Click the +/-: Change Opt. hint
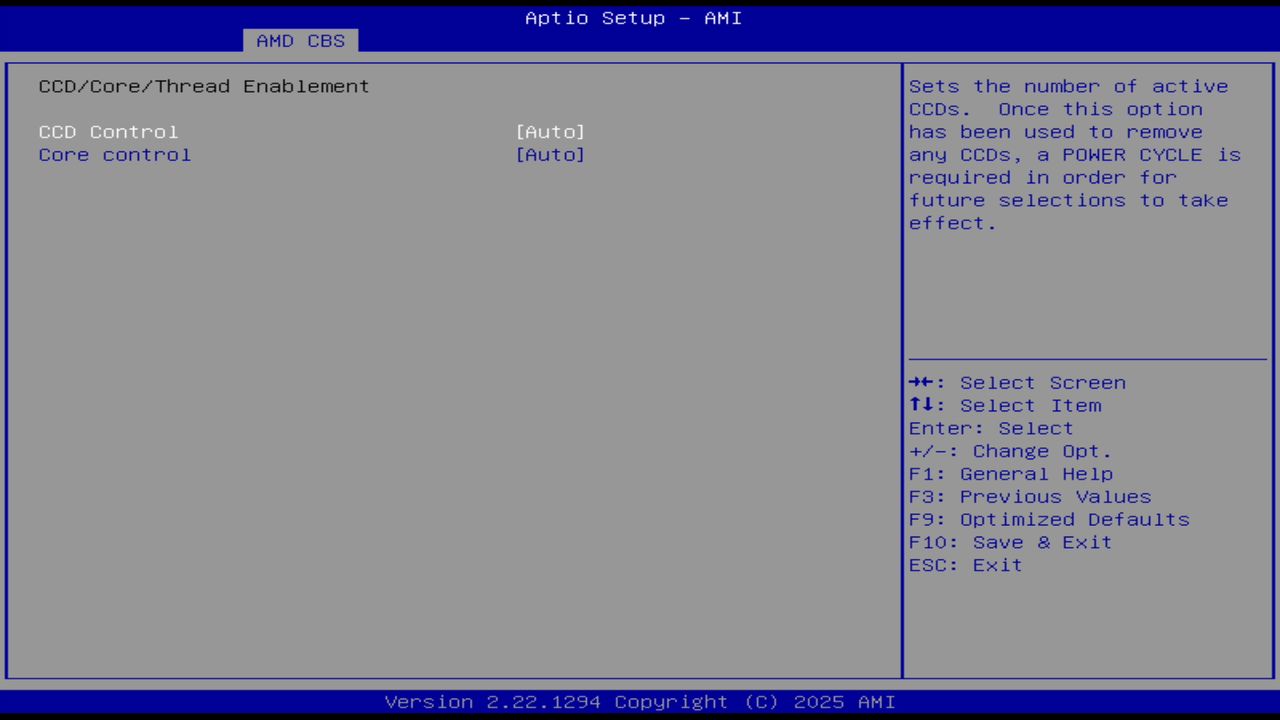Image resolution: width=1280 pixels, height=720 pixels. [x=1010, y=452]
